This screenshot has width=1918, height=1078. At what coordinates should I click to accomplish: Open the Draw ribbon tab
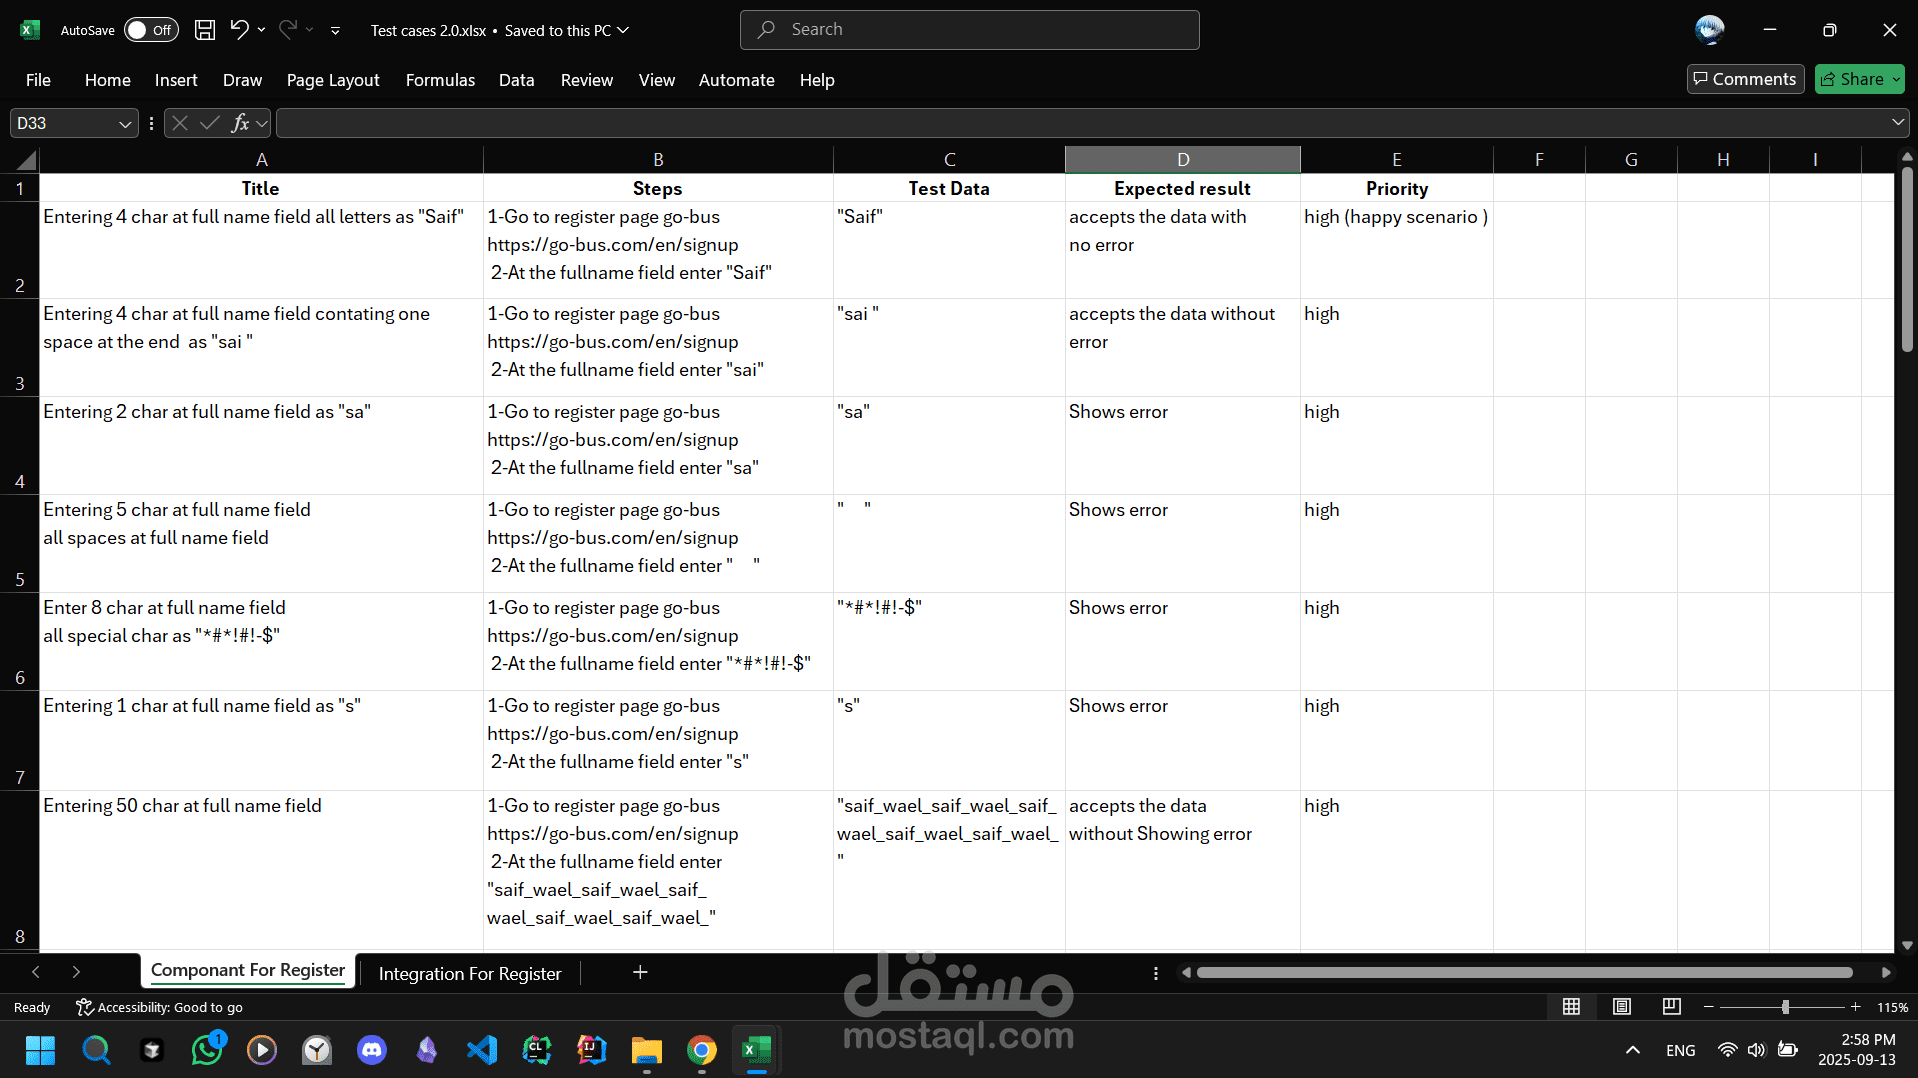[242, 80]
